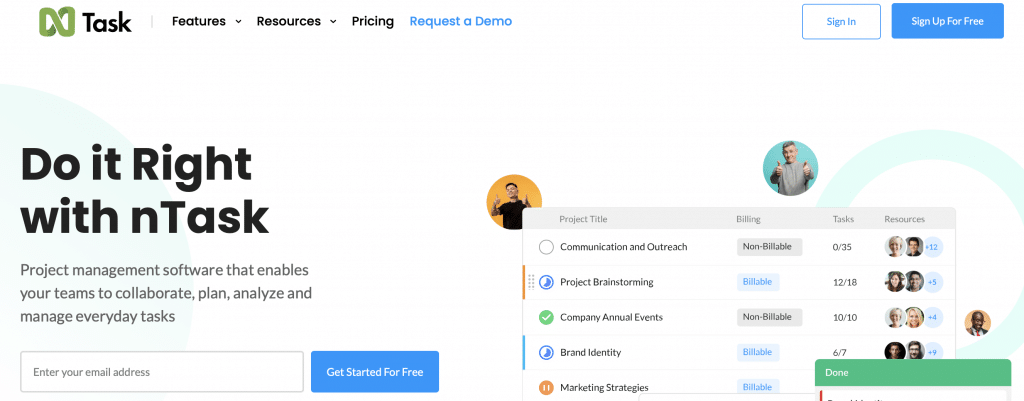Select the Brand Identity project title

590,353
